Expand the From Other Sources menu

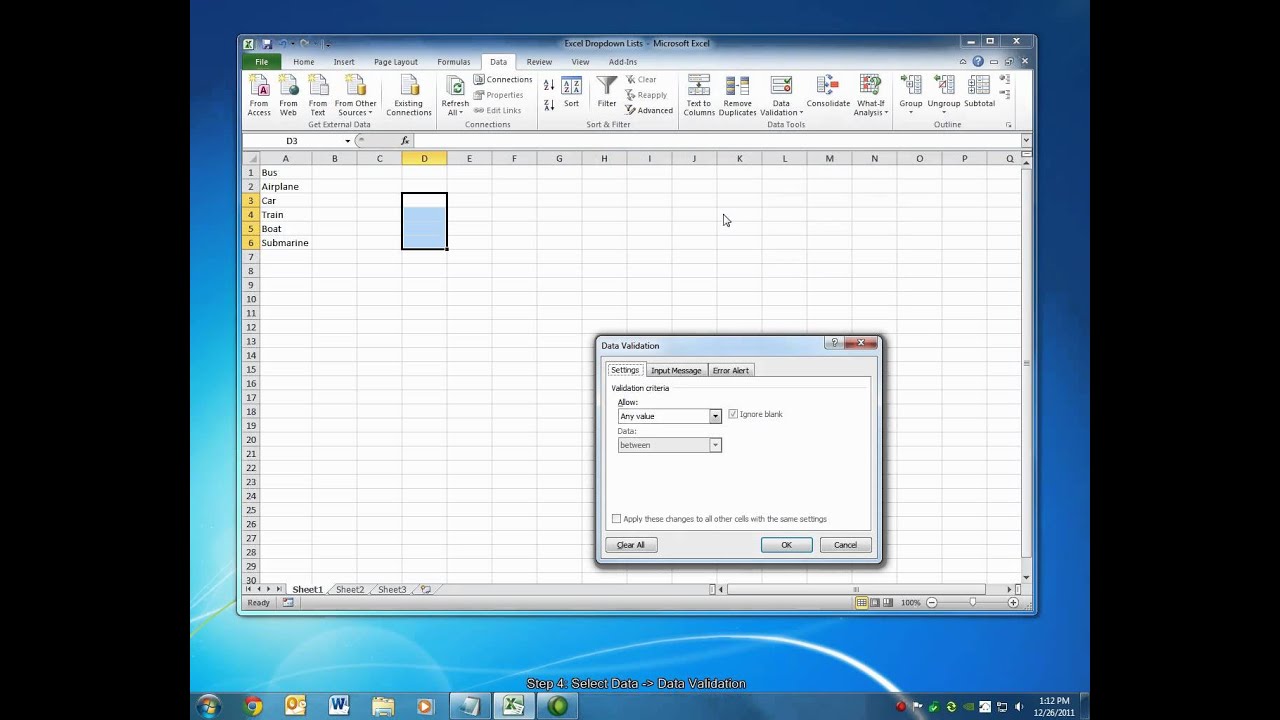click(x=355, y=96)
